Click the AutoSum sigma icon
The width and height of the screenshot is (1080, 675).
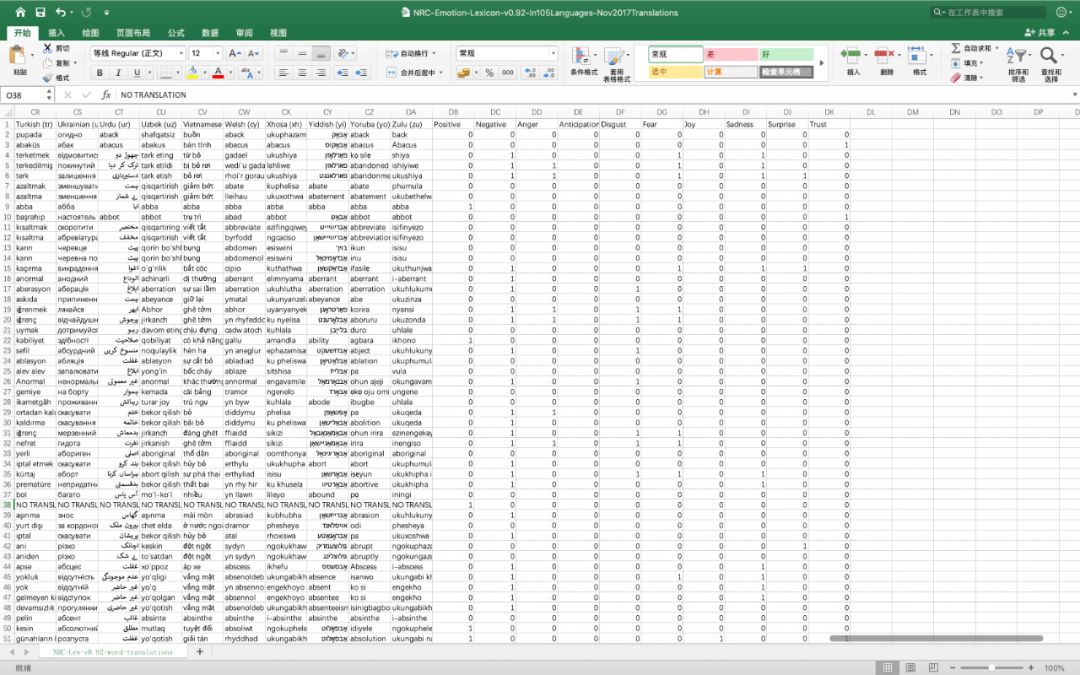[956, 48]
